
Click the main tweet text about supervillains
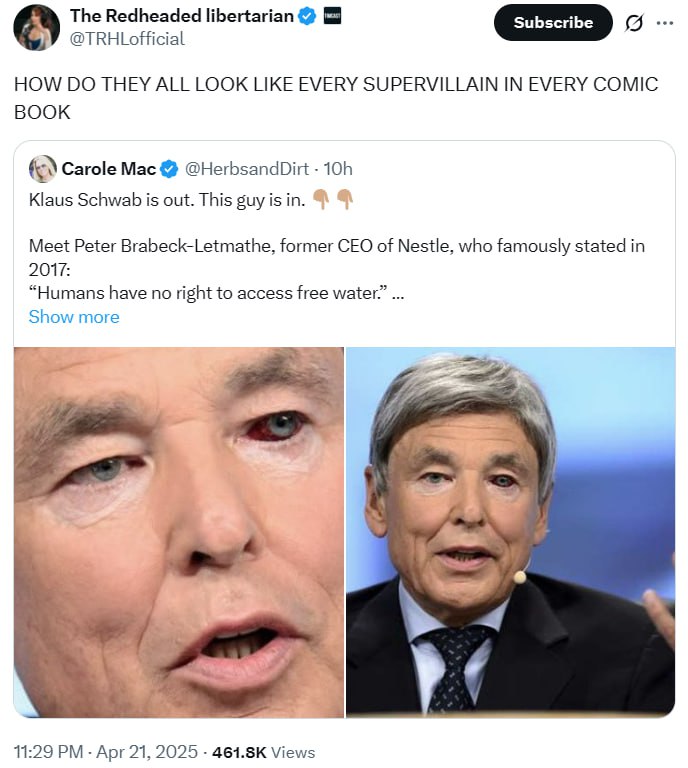point(336,98)
